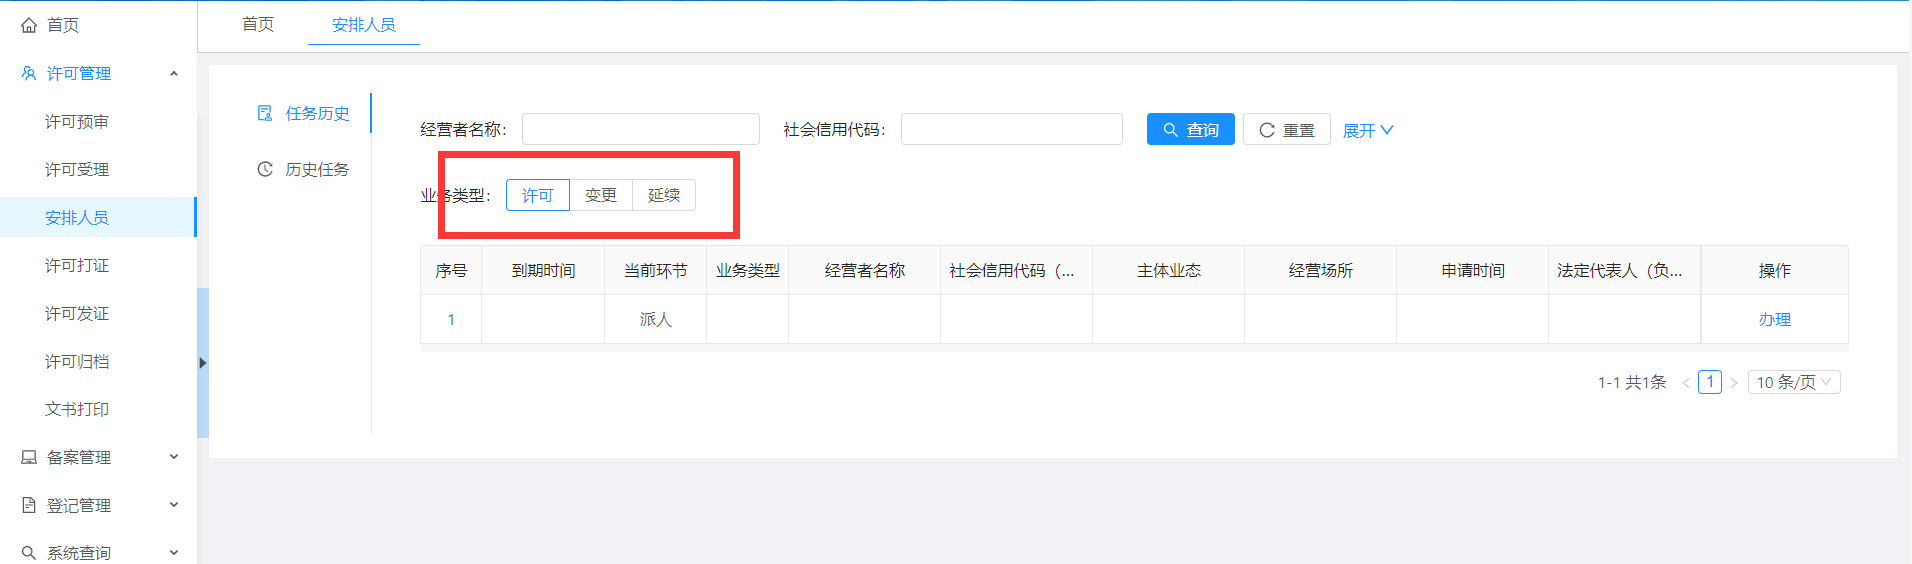The height and width of the screenshot is (564, 1912).
Task: Click the 备案管理 sidebar icon
Action: pos(29,457)
